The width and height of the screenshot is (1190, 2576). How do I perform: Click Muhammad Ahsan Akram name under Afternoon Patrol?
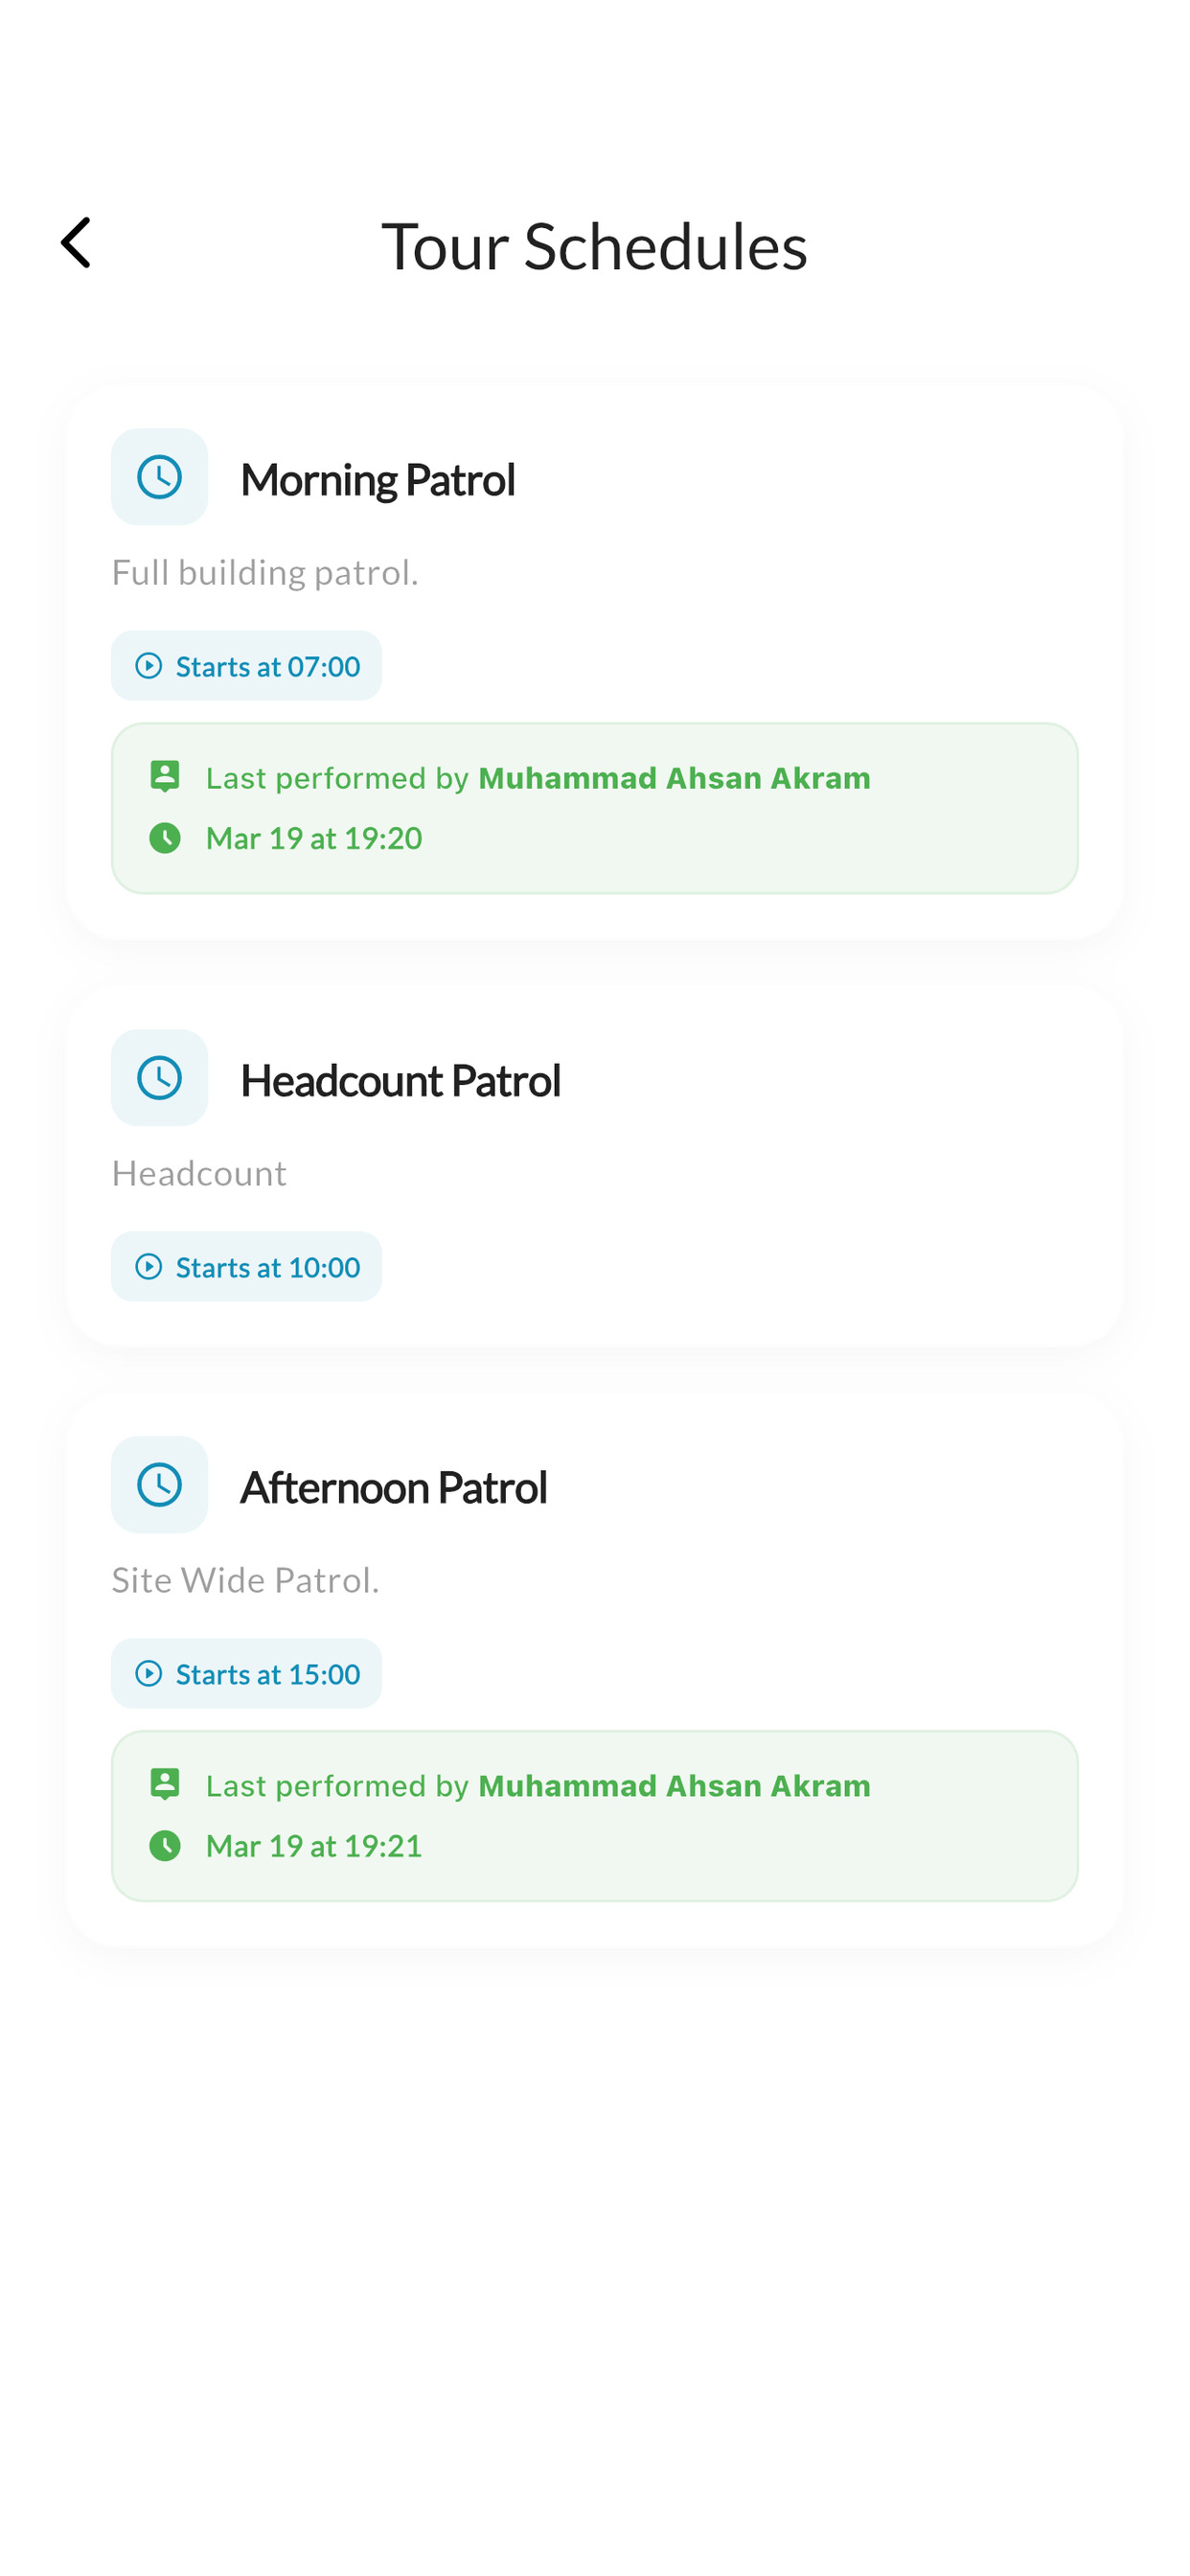pyautogui.click(x=675, y=1786)
